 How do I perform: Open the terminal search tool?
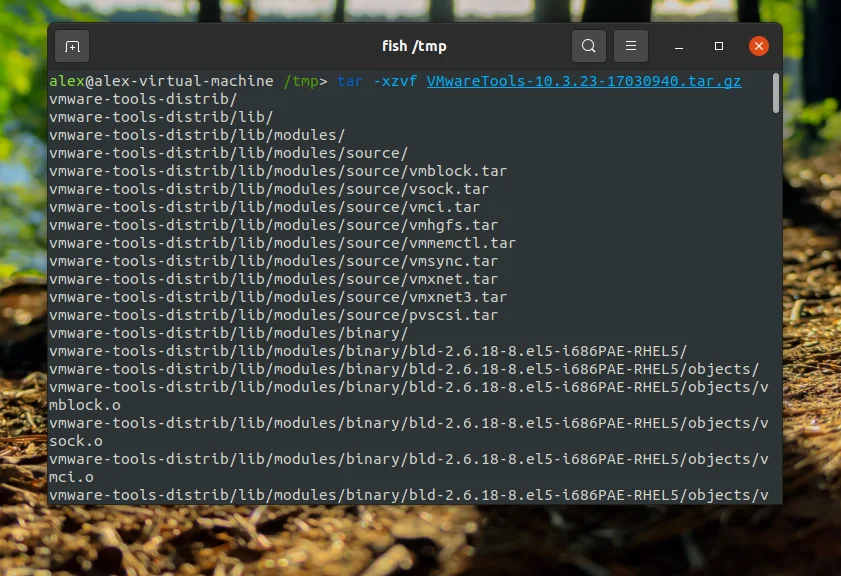pyautogui.click(x=588, y=46)
